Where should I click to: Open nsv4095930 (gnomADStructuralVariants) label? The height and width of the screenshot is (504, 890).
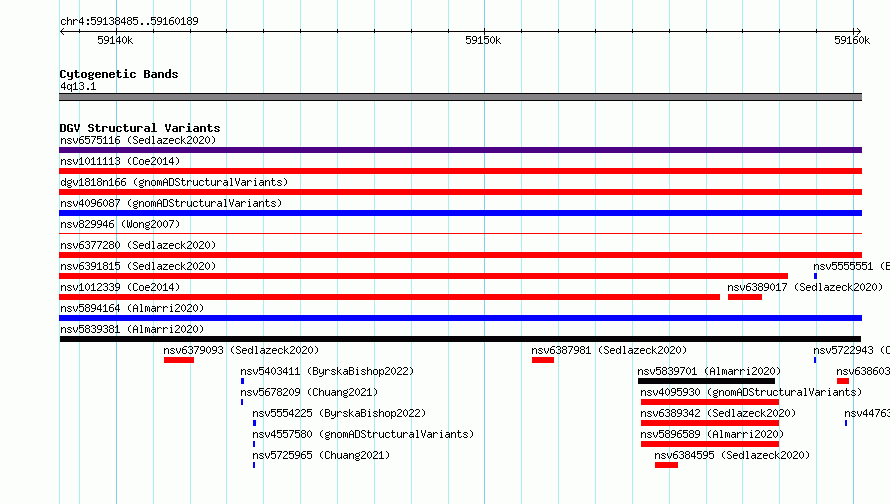(751, 392)
